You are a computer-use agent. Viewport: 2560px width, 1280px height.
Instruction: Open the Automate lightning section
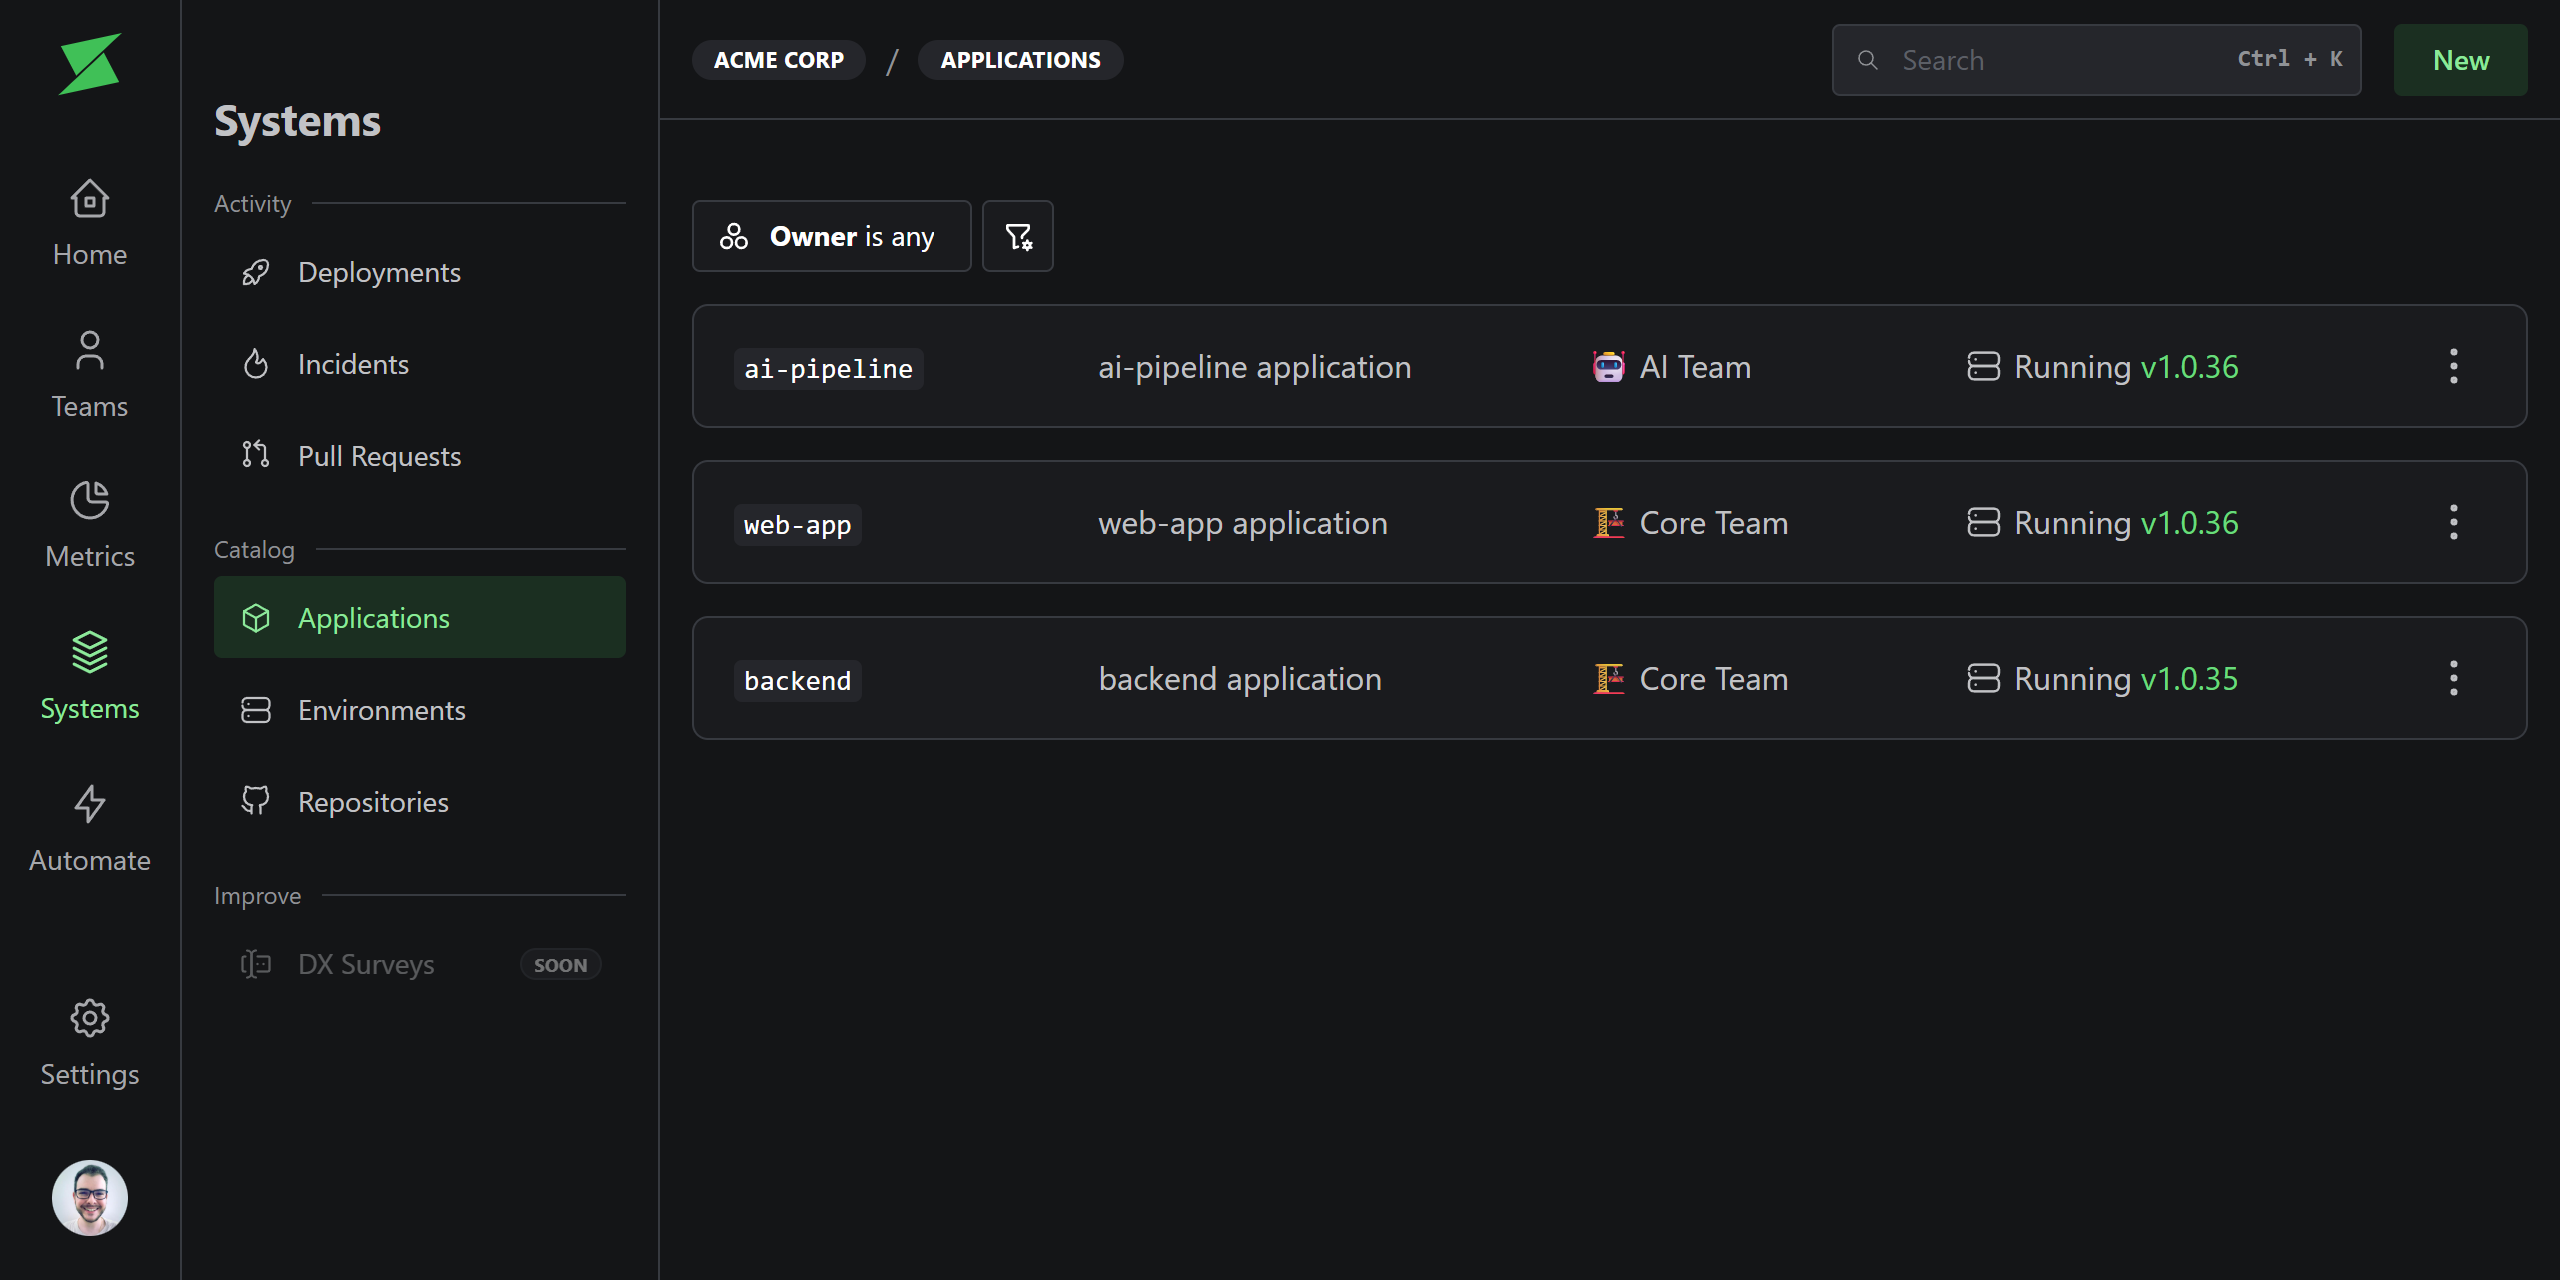click(x=89, y=829)
